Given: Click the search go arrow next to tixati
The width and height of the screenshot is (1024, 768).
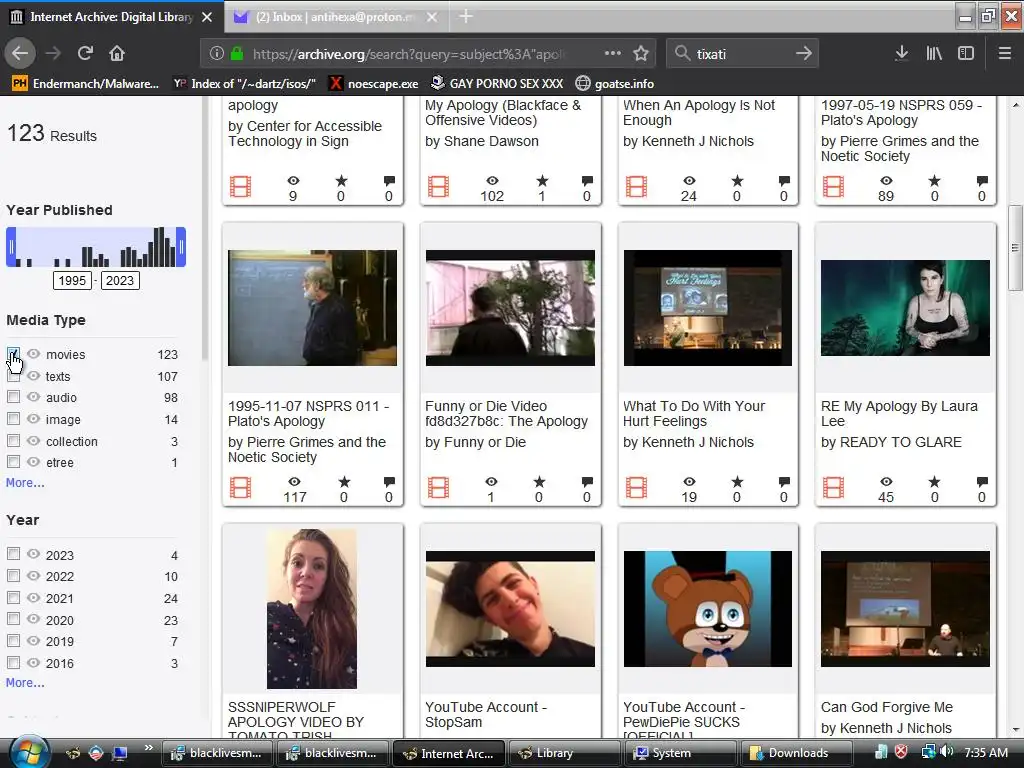Looking at the screenshot, I should click(804, 54).
